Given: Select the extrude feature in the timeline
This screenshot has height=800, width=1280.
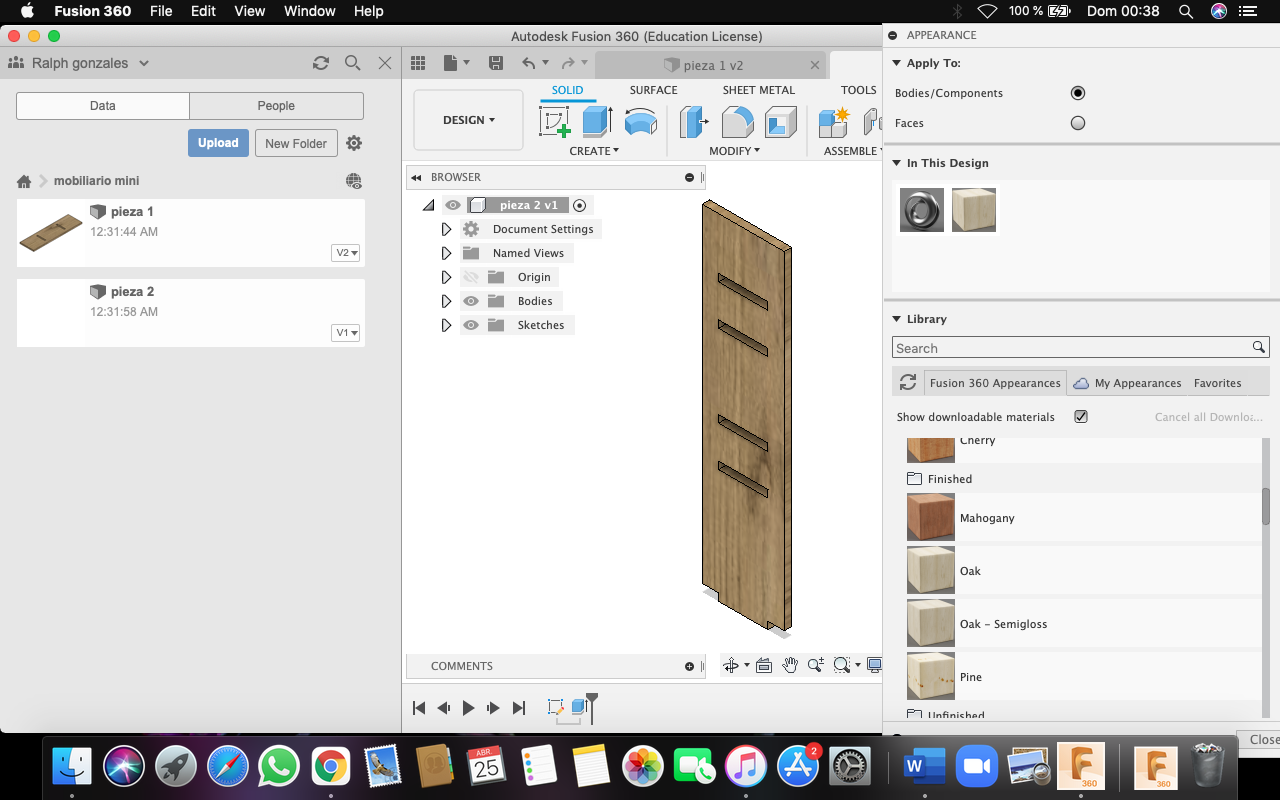Looking at the screenshot, I should (x=578, y=707).
